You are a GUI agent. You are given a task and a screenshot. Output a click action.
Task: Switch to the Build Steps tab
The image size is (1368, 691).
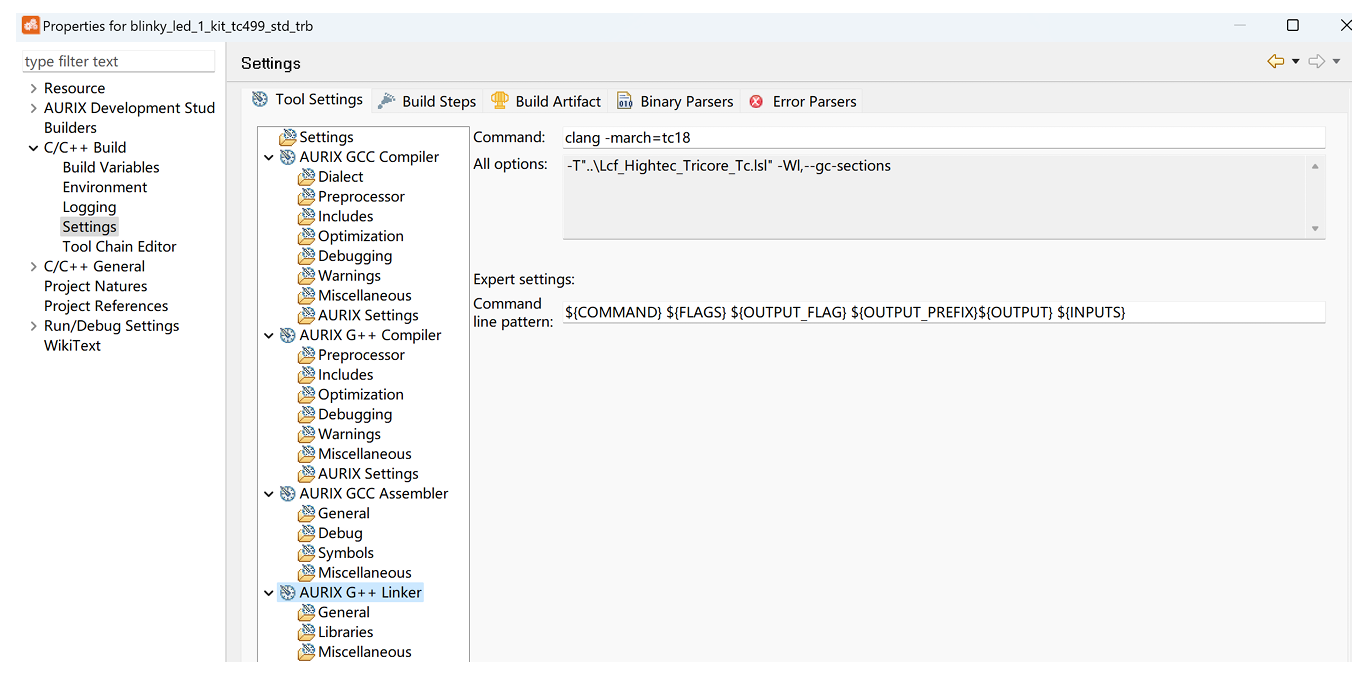428,102
